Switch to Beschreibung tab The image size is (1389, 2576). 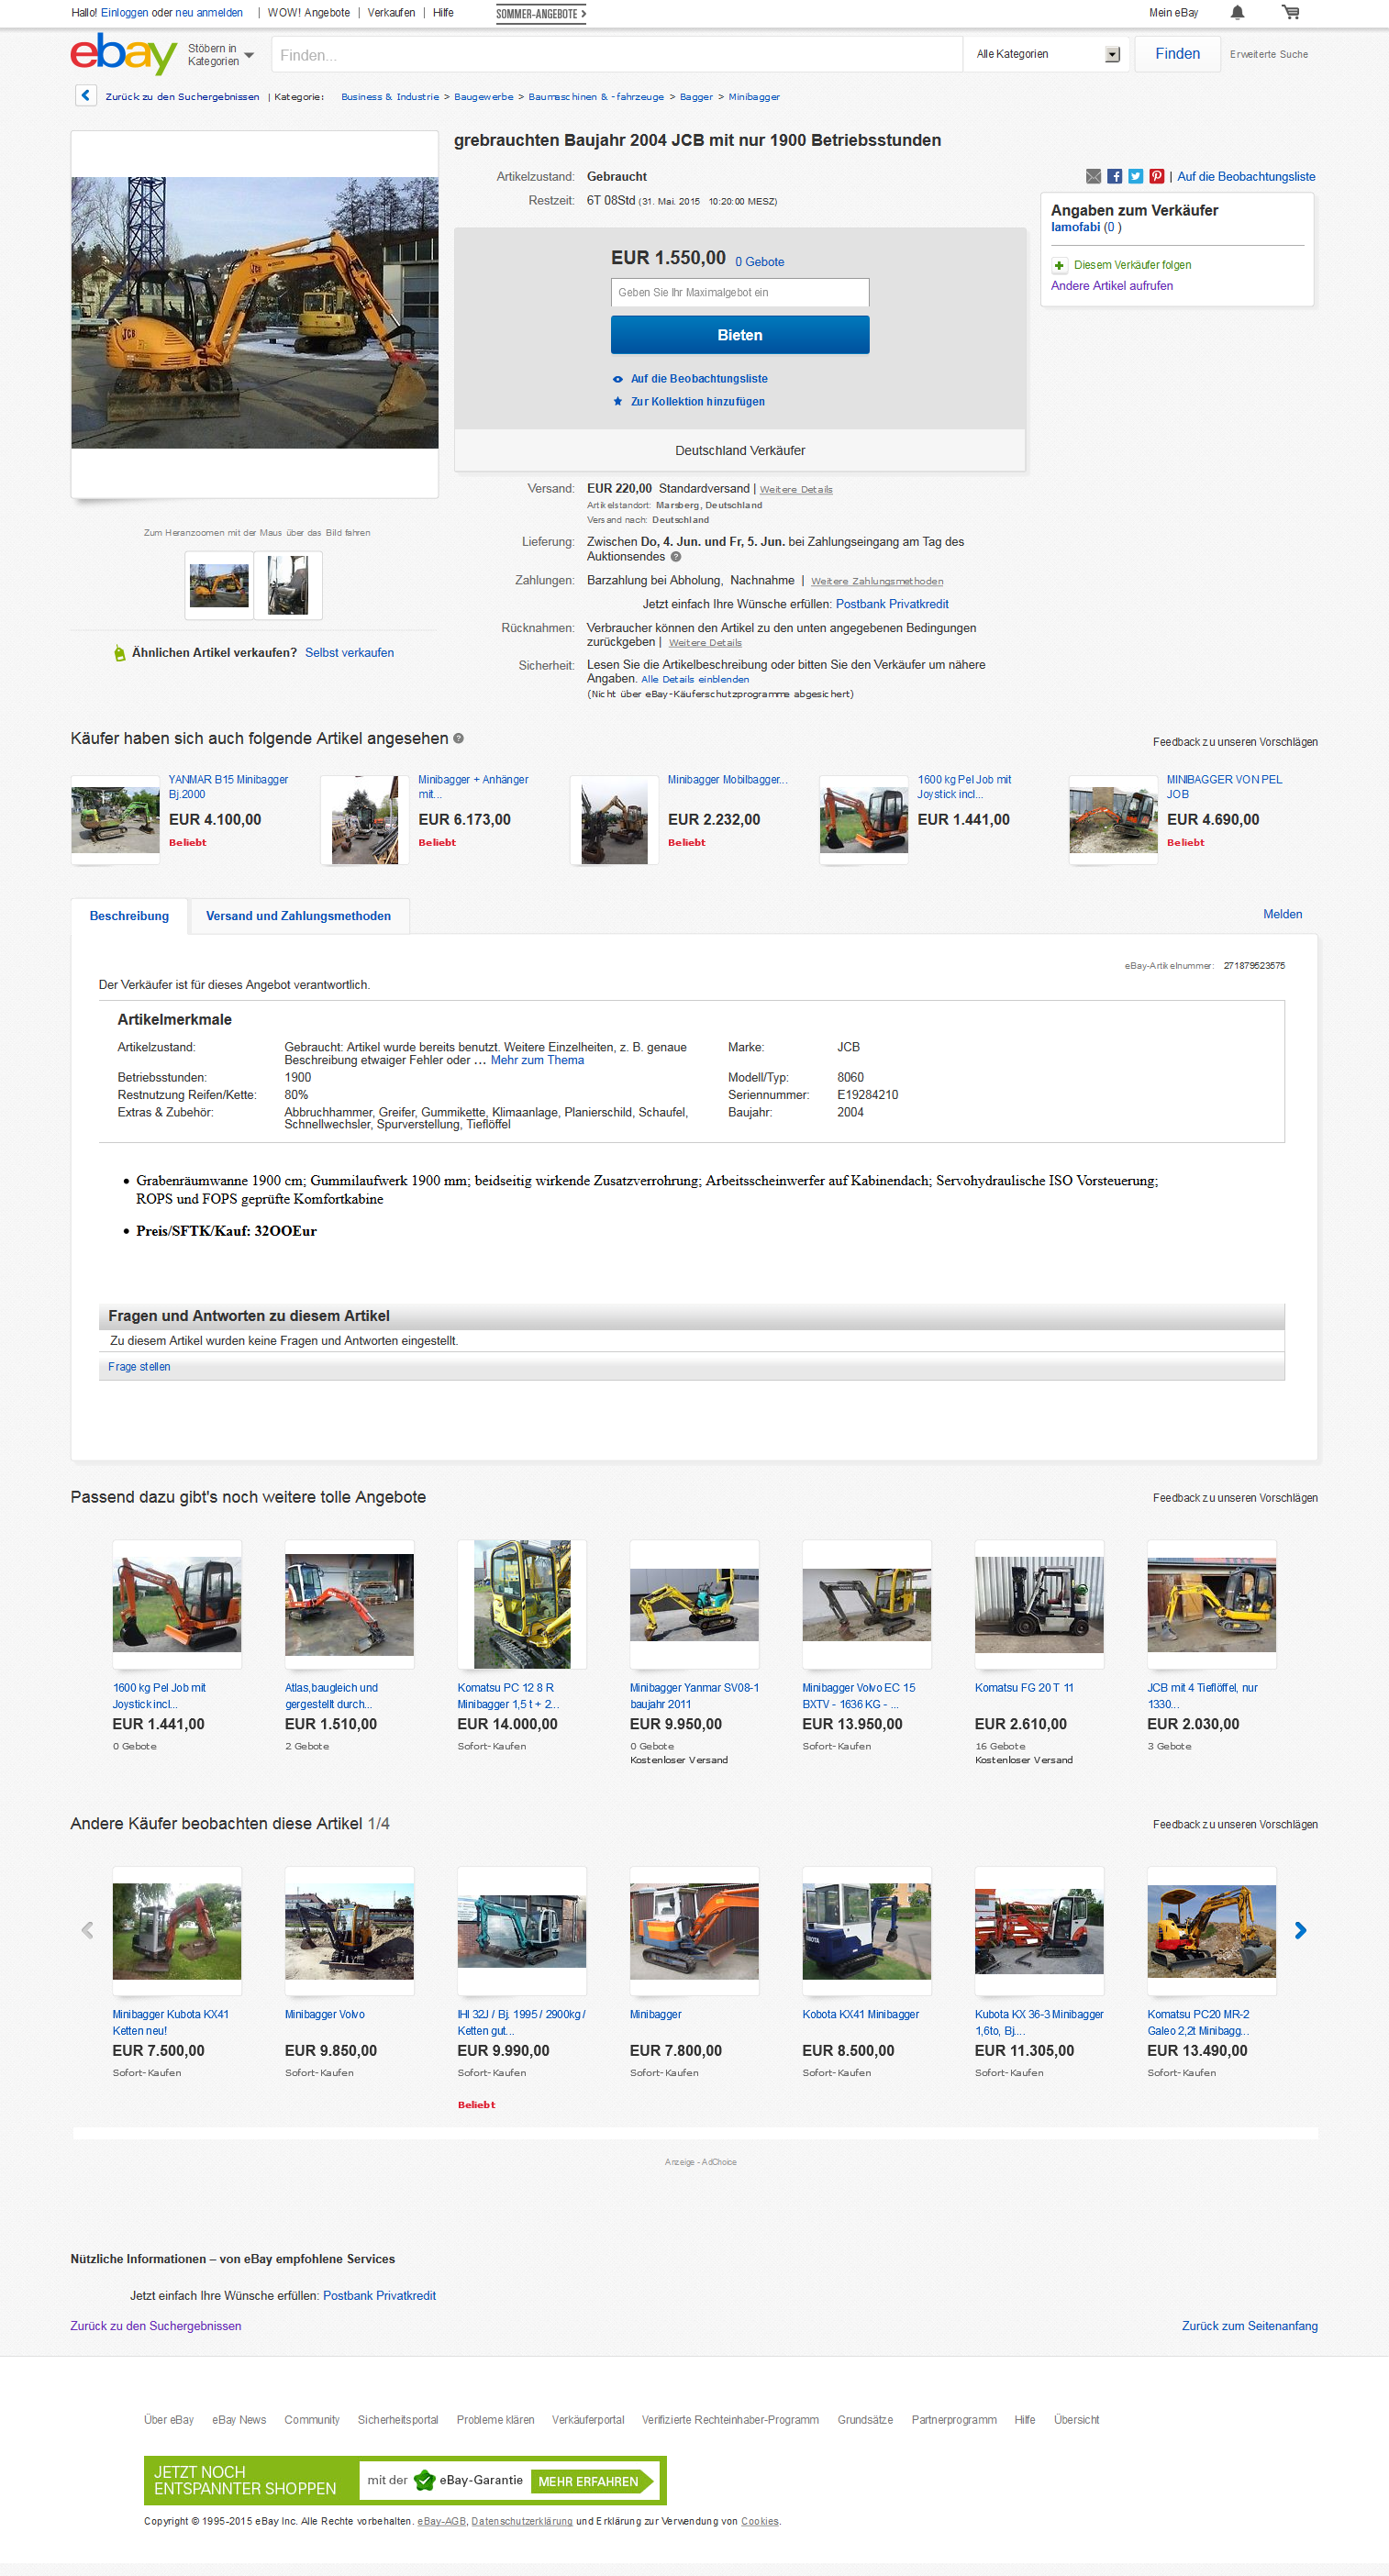tap(129, 916)
